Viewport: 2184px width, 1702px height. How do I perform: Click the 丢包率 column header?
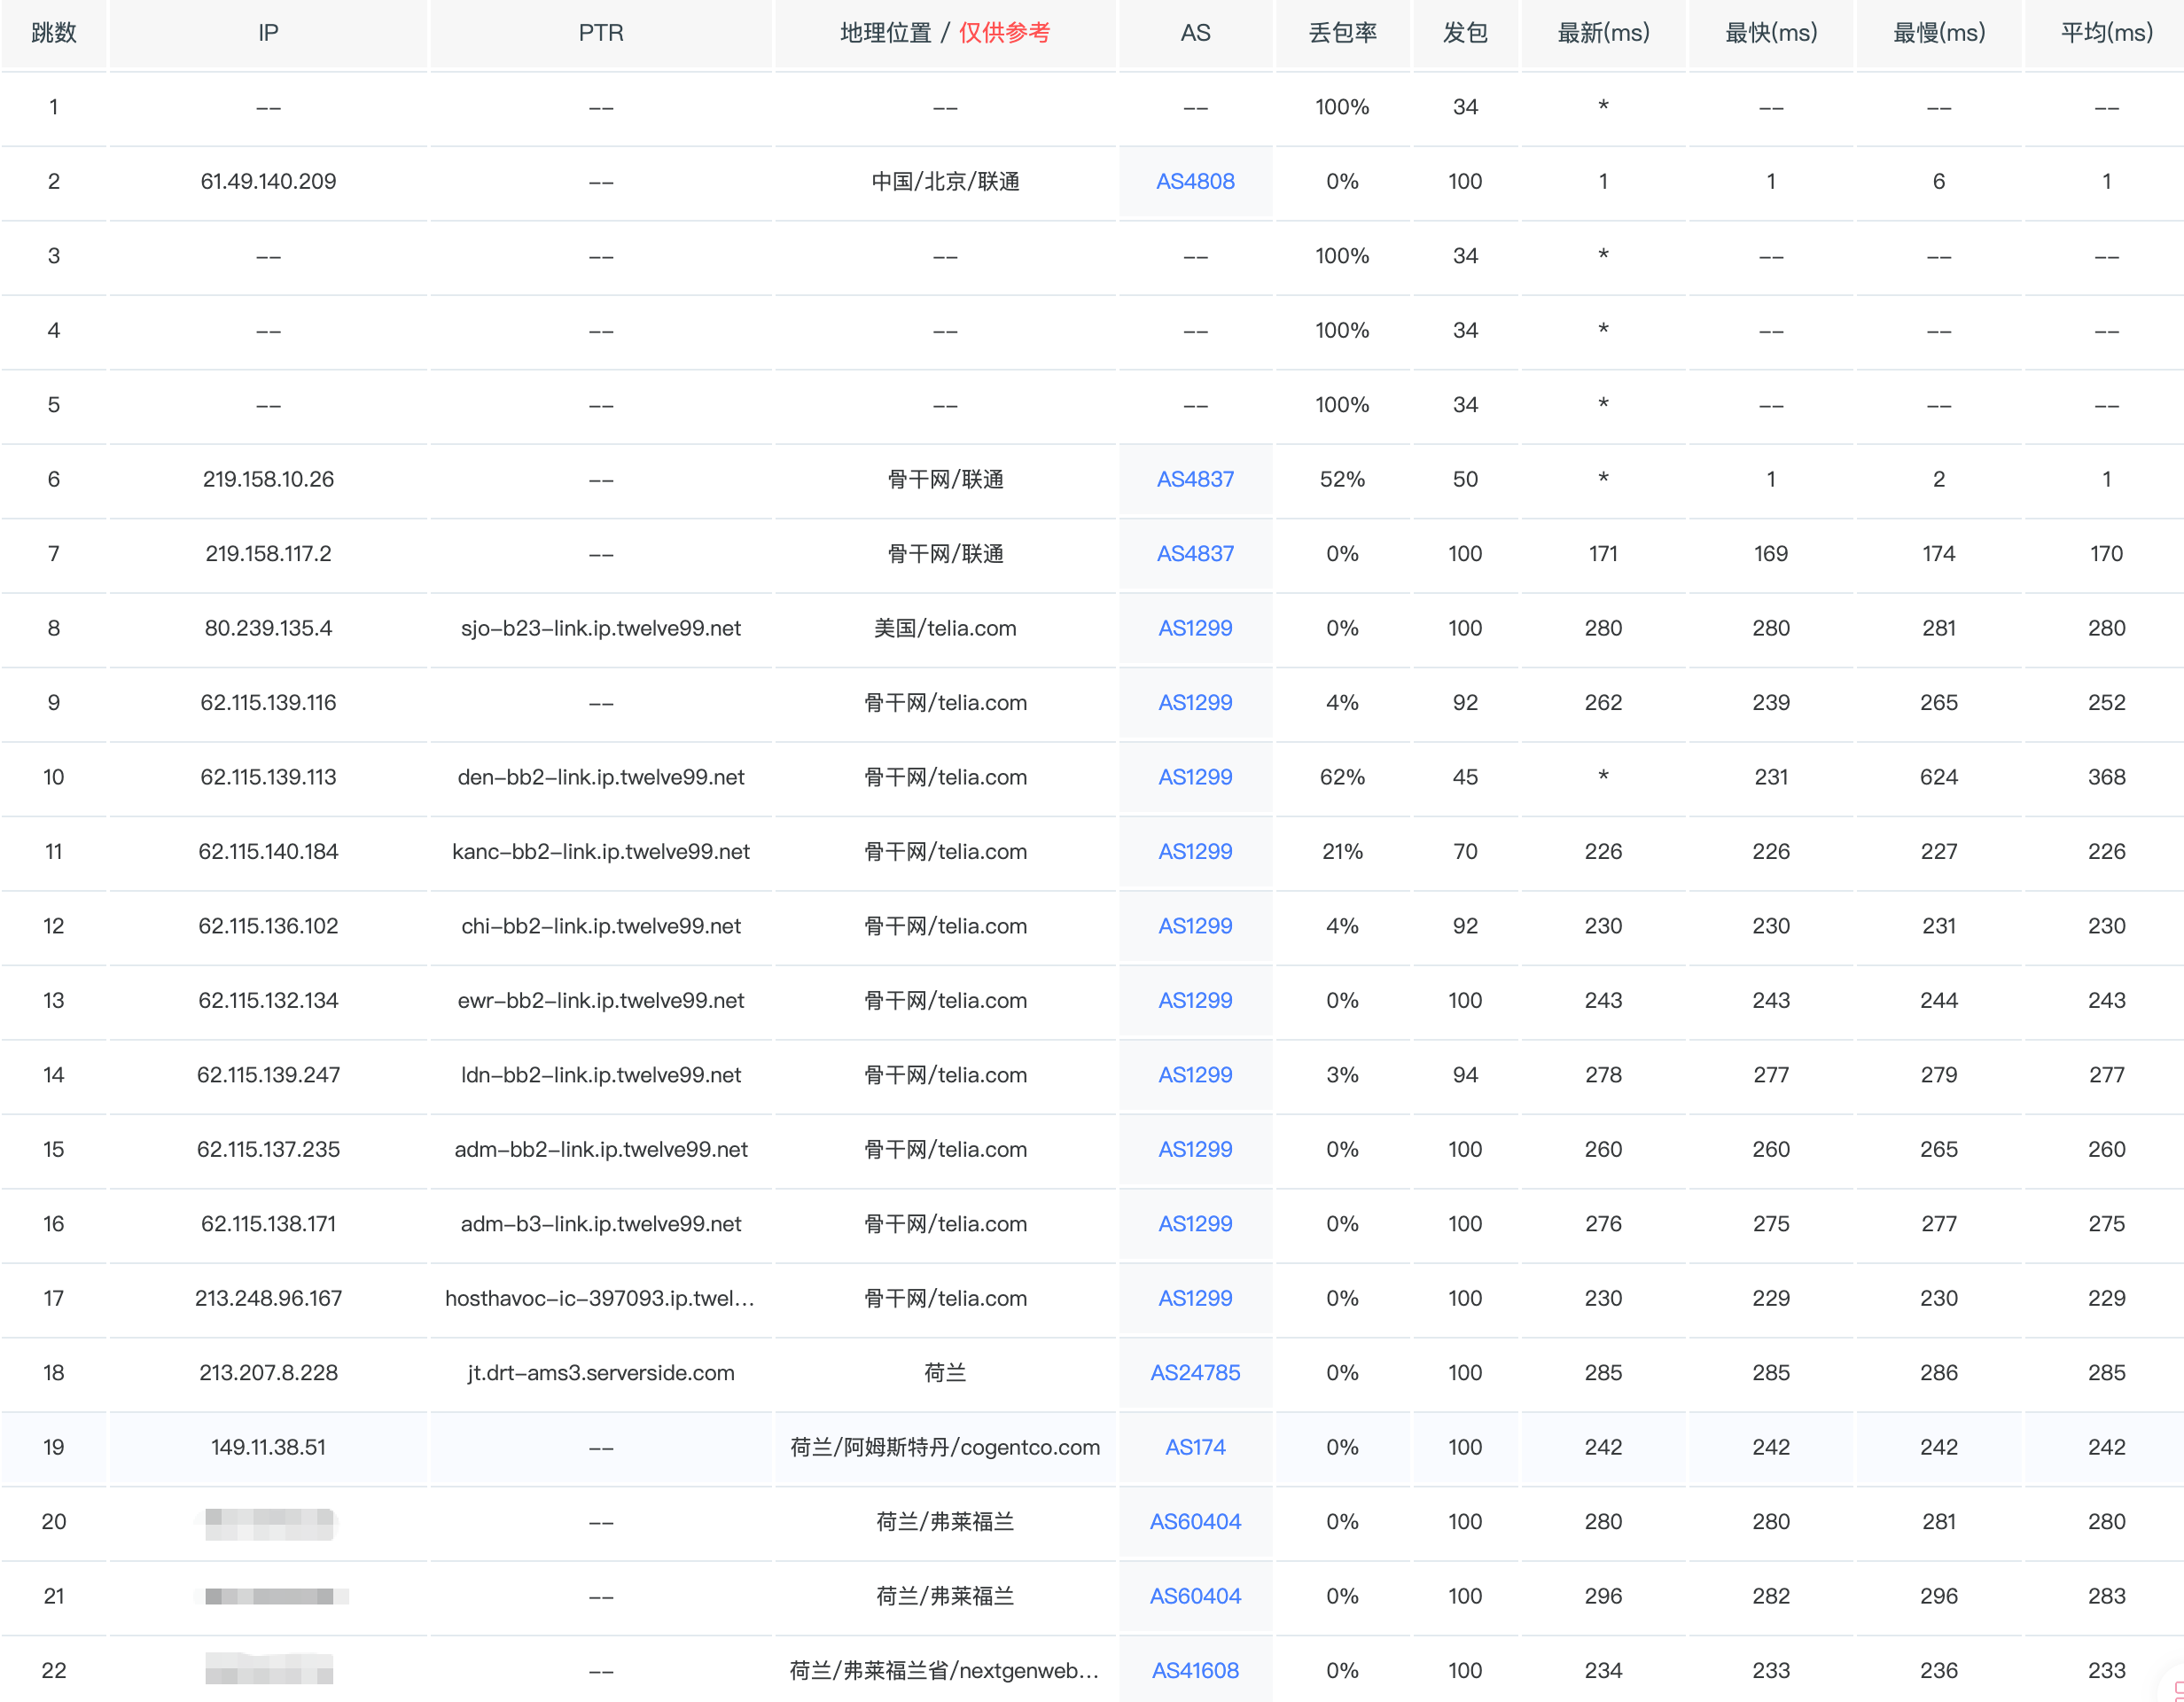click(x=1342, y=33)
